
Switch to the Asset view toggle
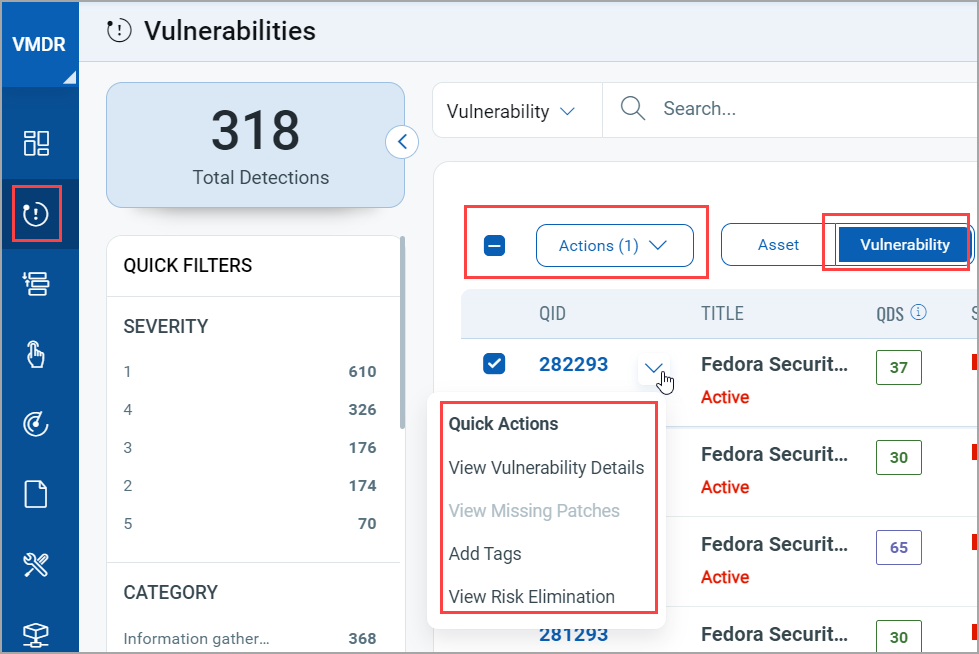(778, 245)
